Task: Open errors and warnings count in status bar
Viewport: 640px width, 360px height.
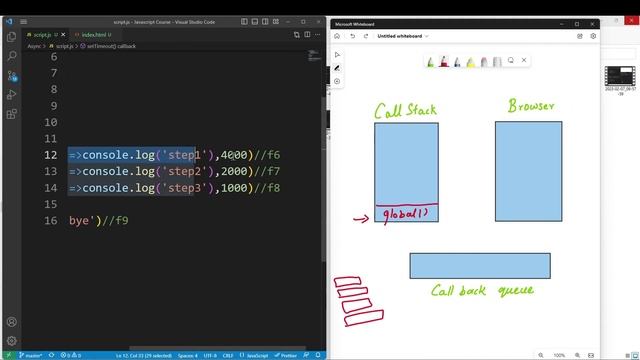Action: click(71, 356)
